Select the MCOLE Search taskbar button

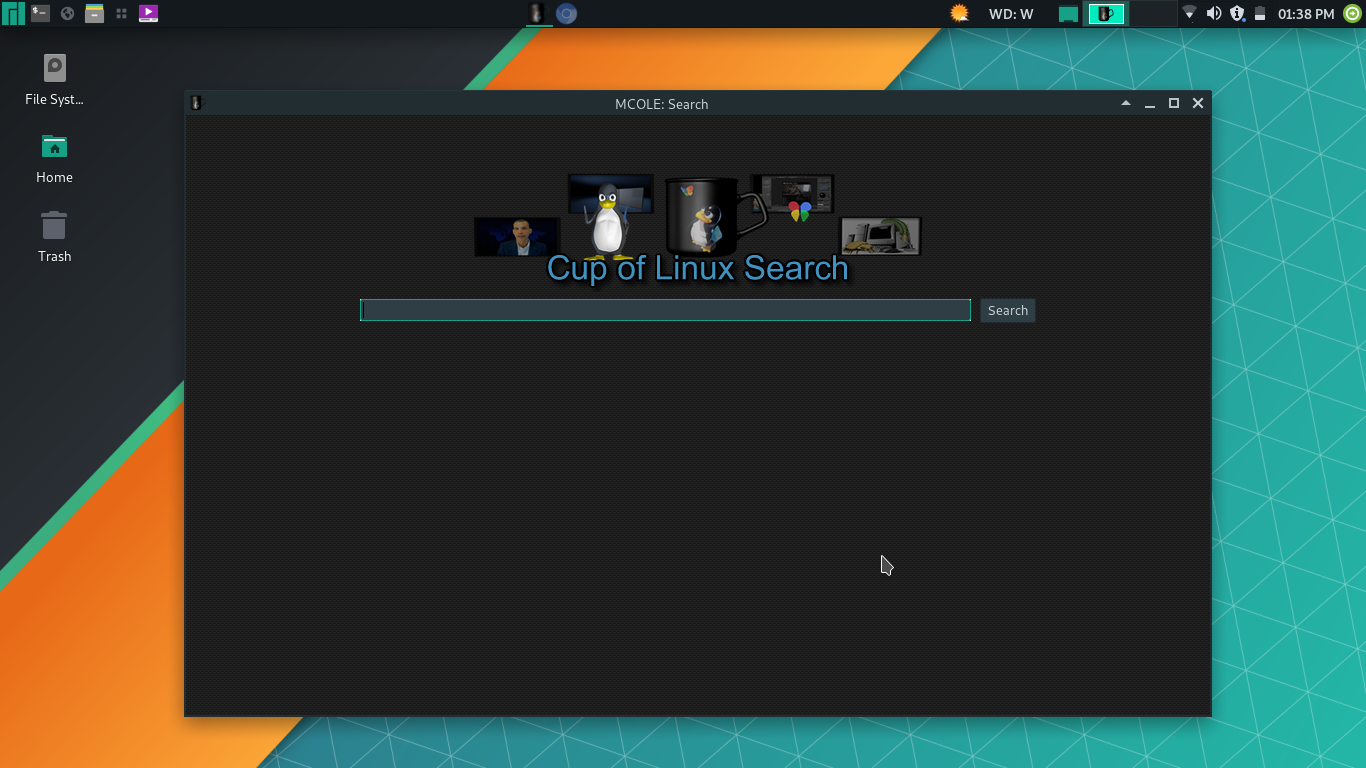tap(538, 13)
